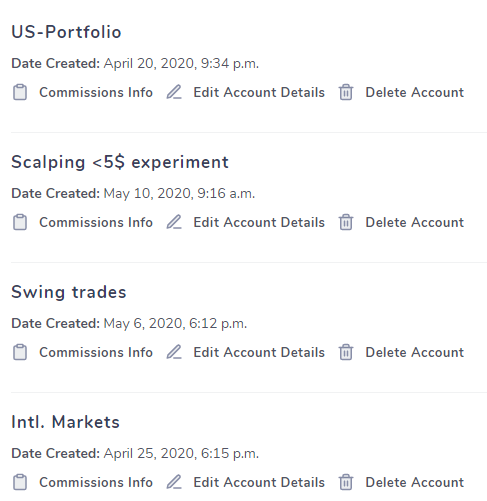
Task: Click pencil icon for Scalping <5$ experiment
Action: click(x=174, y=222)
